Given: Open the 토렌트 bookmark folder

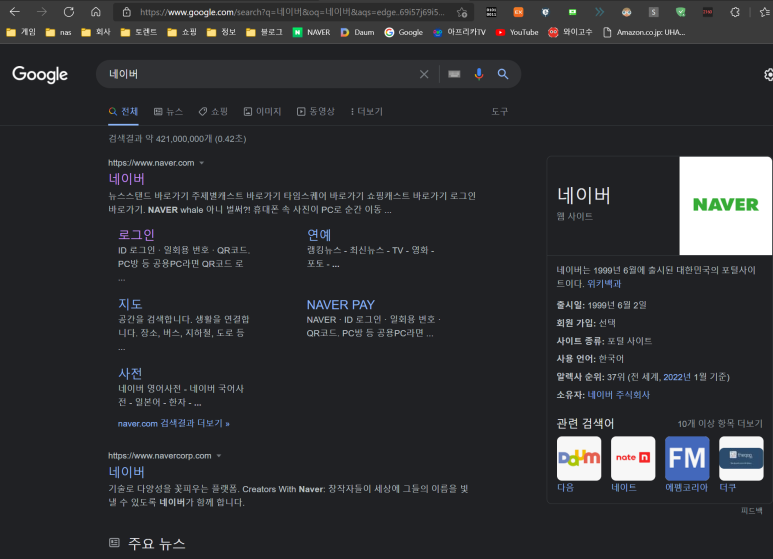Looking at the screenshot, I should pos(139,32).
